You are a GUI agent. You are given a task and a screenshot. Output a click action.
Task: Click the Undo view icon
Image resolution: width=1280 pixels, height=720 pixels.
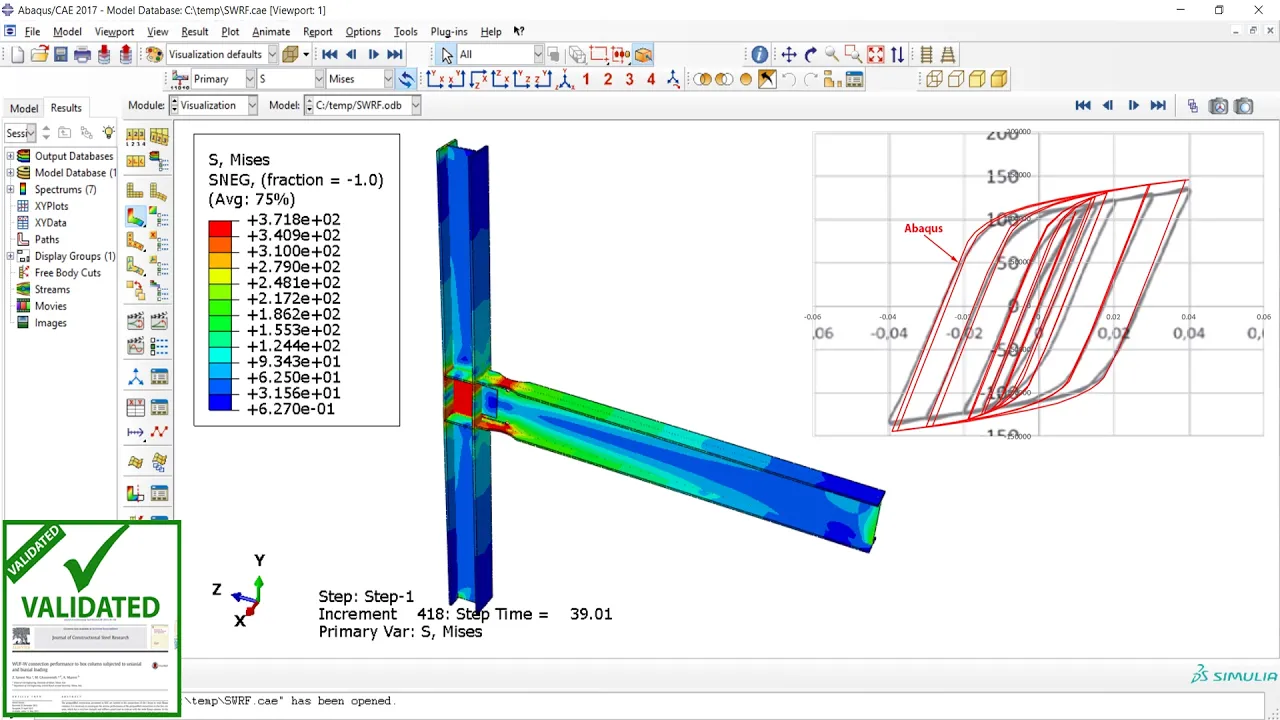pyautogui.click(x=790, y=79)
